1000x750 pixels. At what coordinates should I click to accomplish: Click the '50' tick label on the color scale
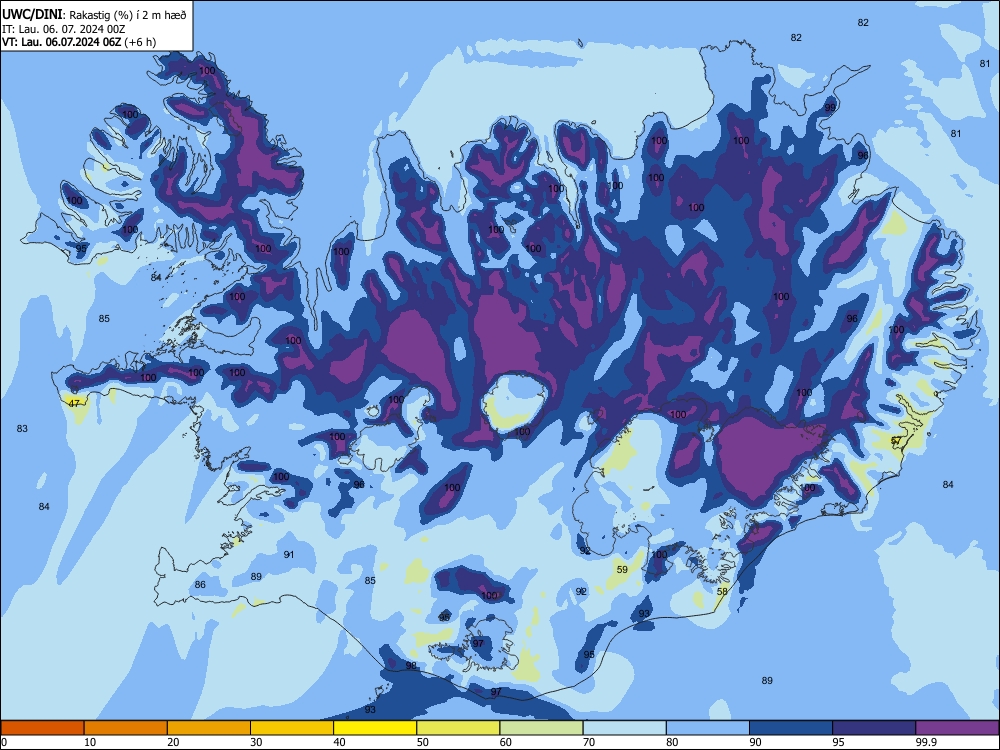click(x=422, y=742)
